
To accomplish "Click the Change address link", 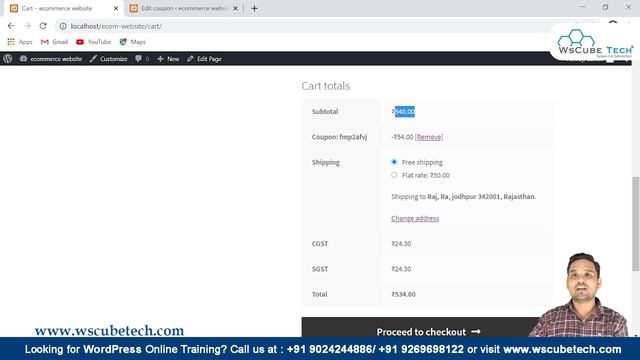I will pos(415,218).
